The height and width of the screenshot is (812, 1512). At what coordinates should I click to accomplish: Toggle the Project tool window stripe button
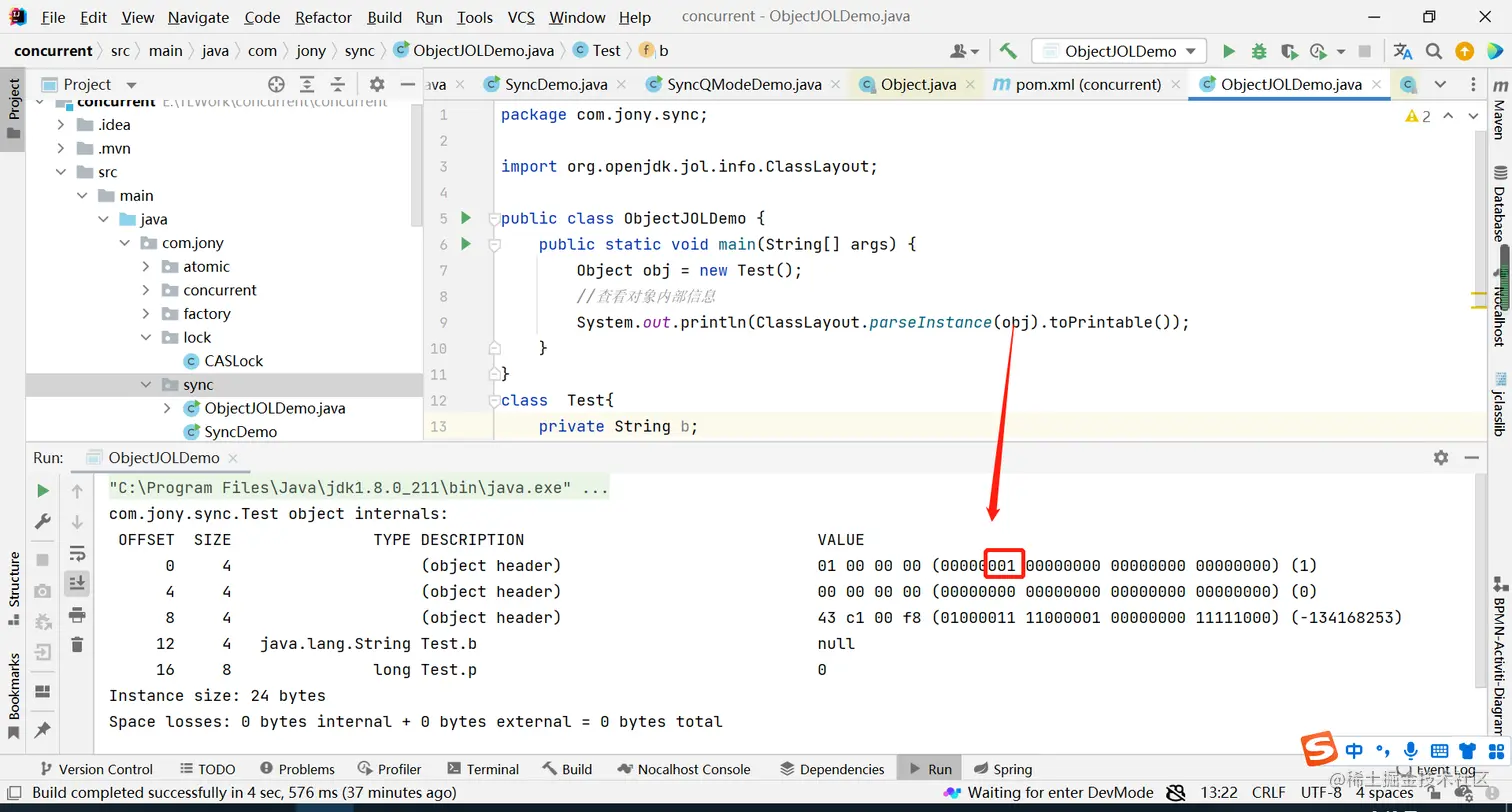(x=13, y=109)
